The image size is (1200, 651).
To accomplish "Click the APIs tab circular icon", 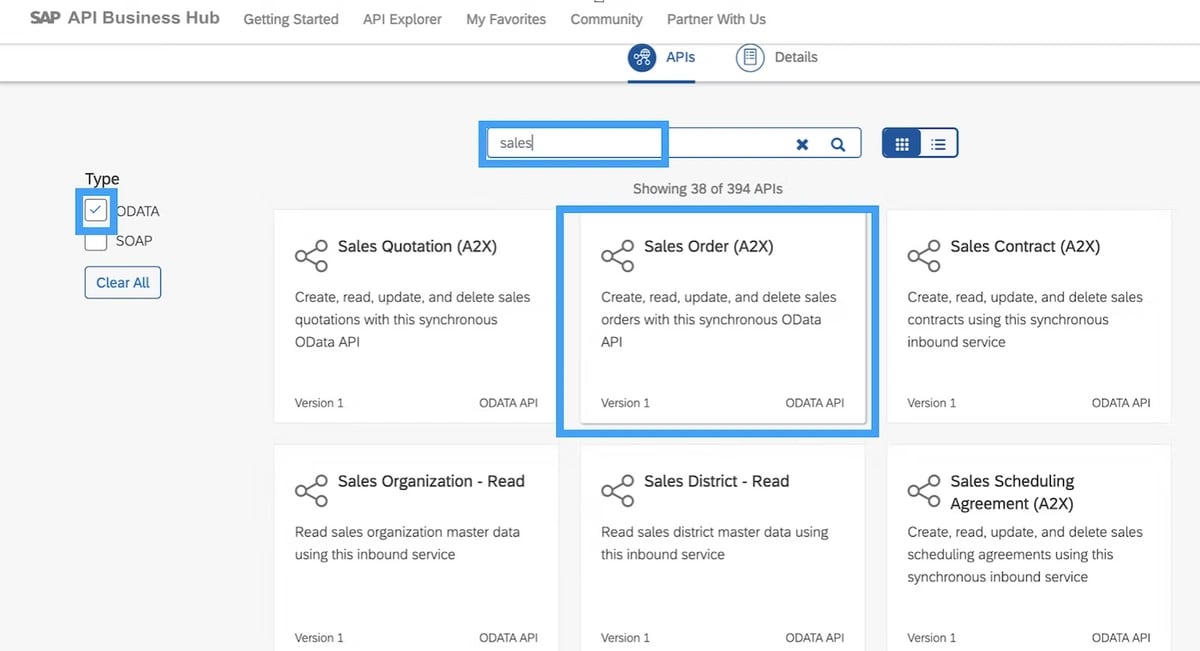I will (642, 58).
